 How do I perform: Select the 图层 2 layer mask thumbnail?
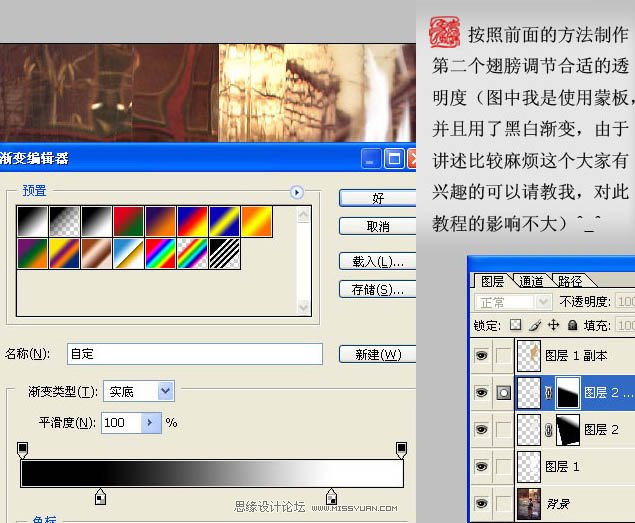568,429
